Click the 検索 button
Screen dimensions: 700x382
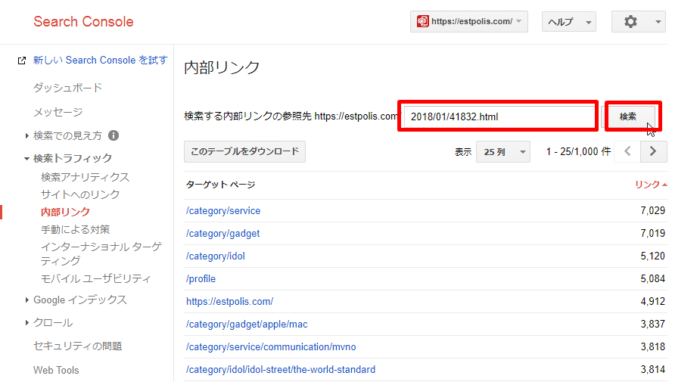pos(628,116)
